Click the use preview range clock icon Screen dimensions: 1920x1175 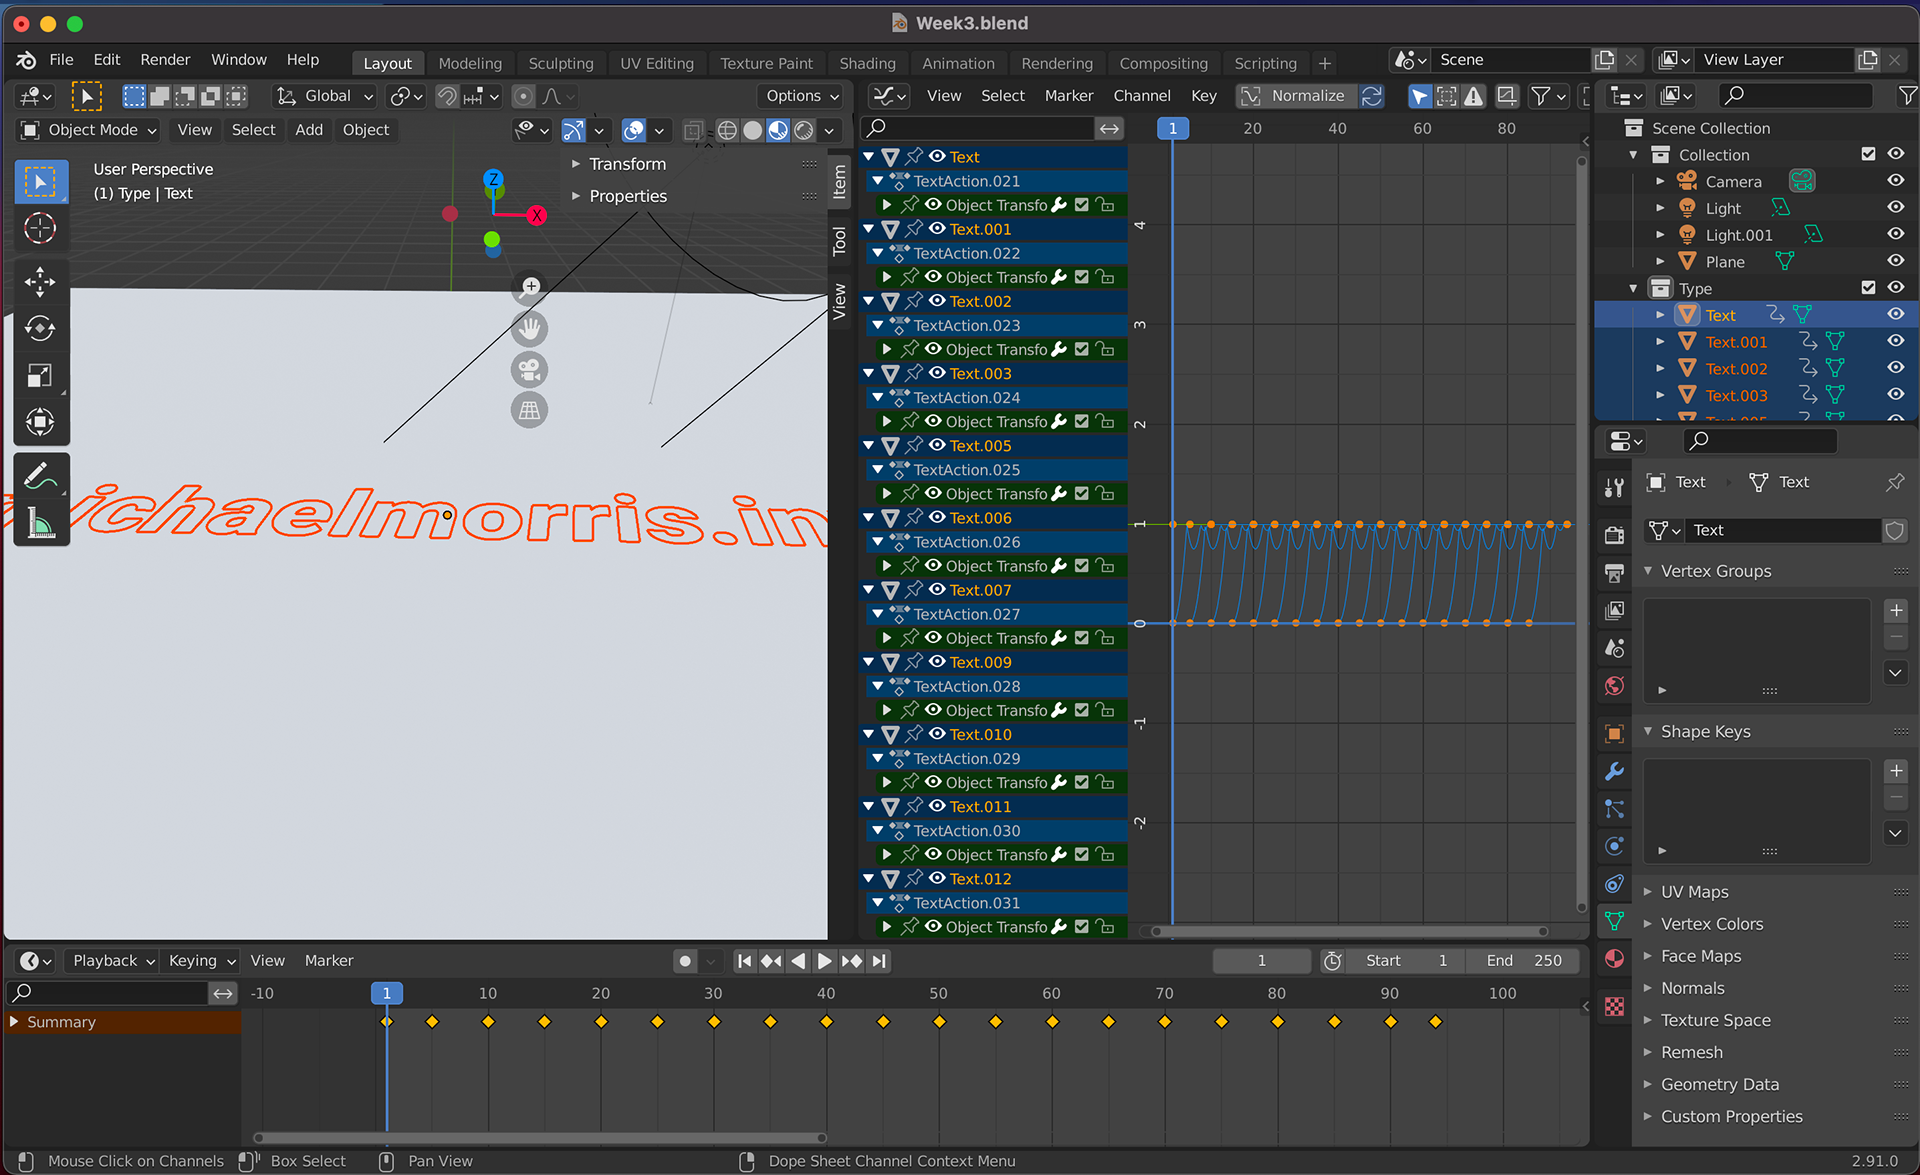tap(1332, 961)
